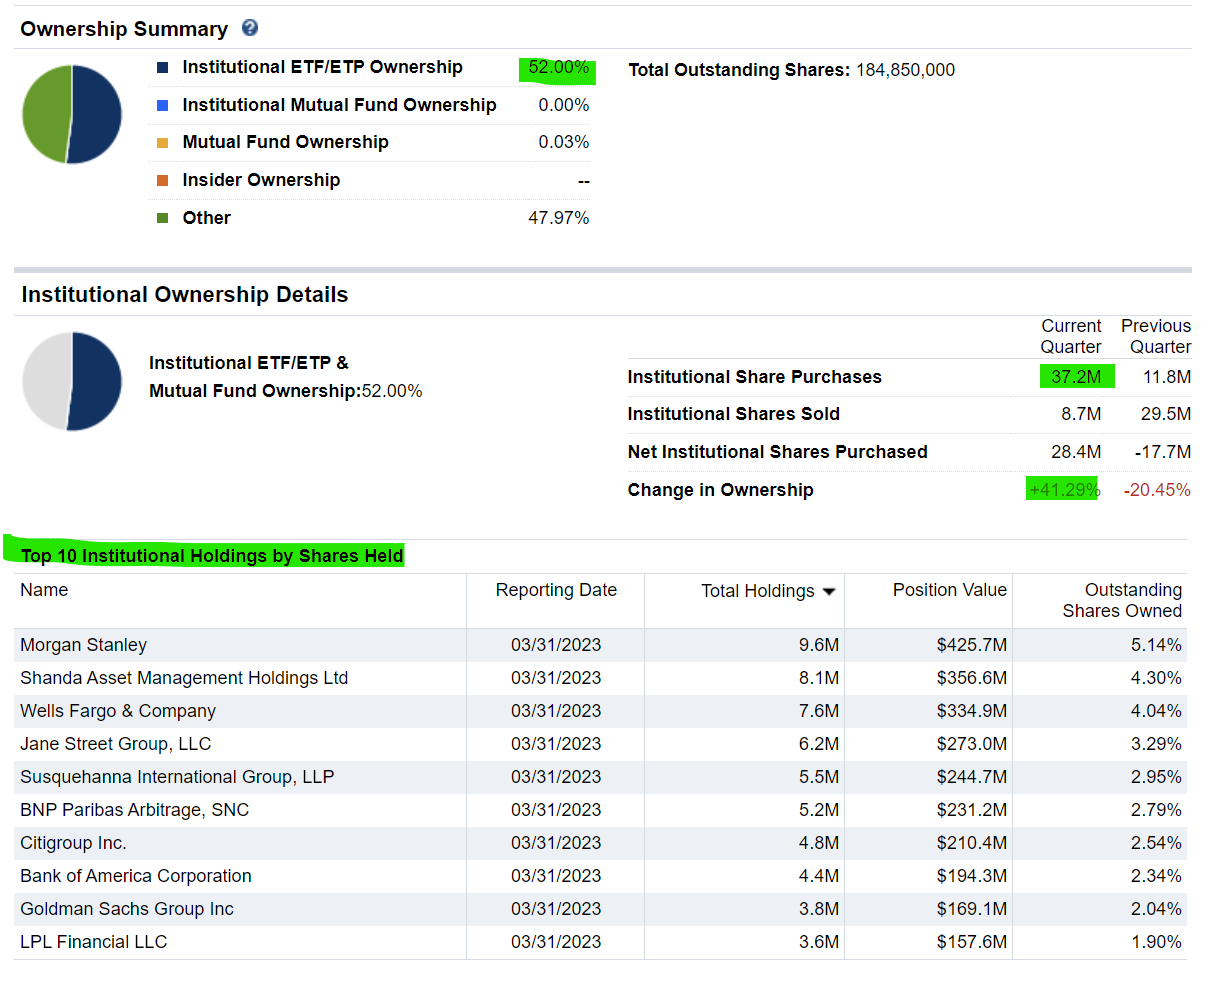Screen dimensions: 1212x988
Task: Click Citigroup's 2.54% shares owned
Action: 1156,843
